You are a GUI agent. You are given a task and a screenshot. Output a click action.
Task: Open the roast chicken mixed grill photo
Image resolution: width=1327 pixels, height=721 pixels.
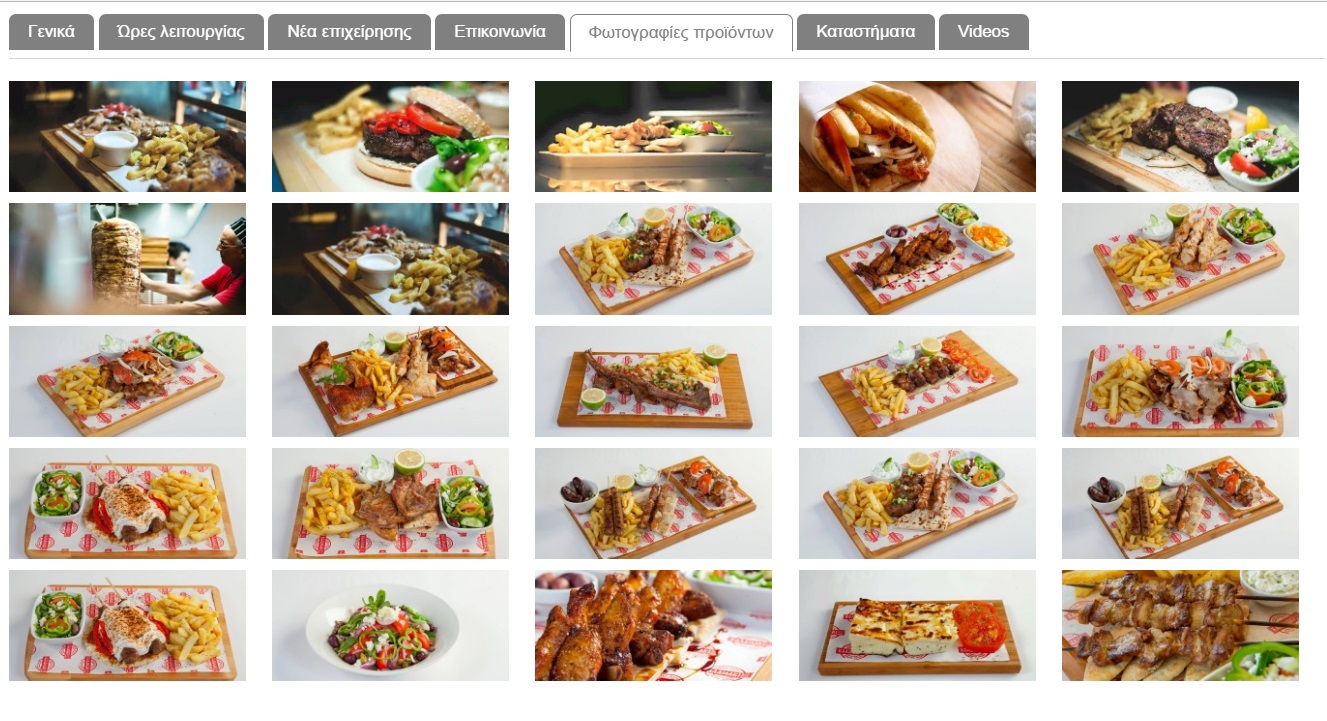(390, 381)
